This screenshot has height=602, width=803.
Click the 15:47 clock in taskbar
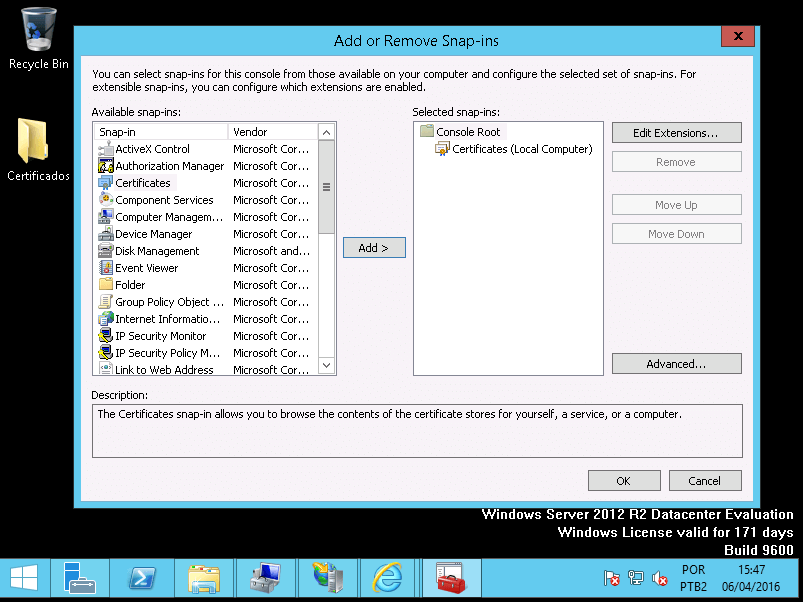[751, 570]
